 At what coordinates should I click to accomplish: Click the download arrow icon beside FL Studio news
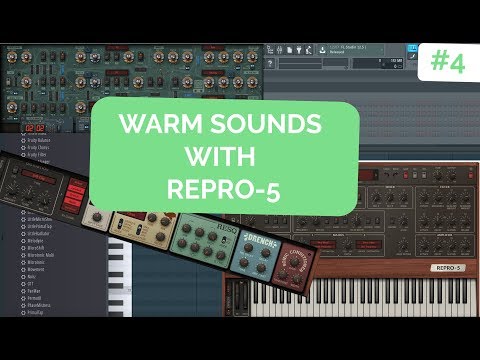coord(323,50)
